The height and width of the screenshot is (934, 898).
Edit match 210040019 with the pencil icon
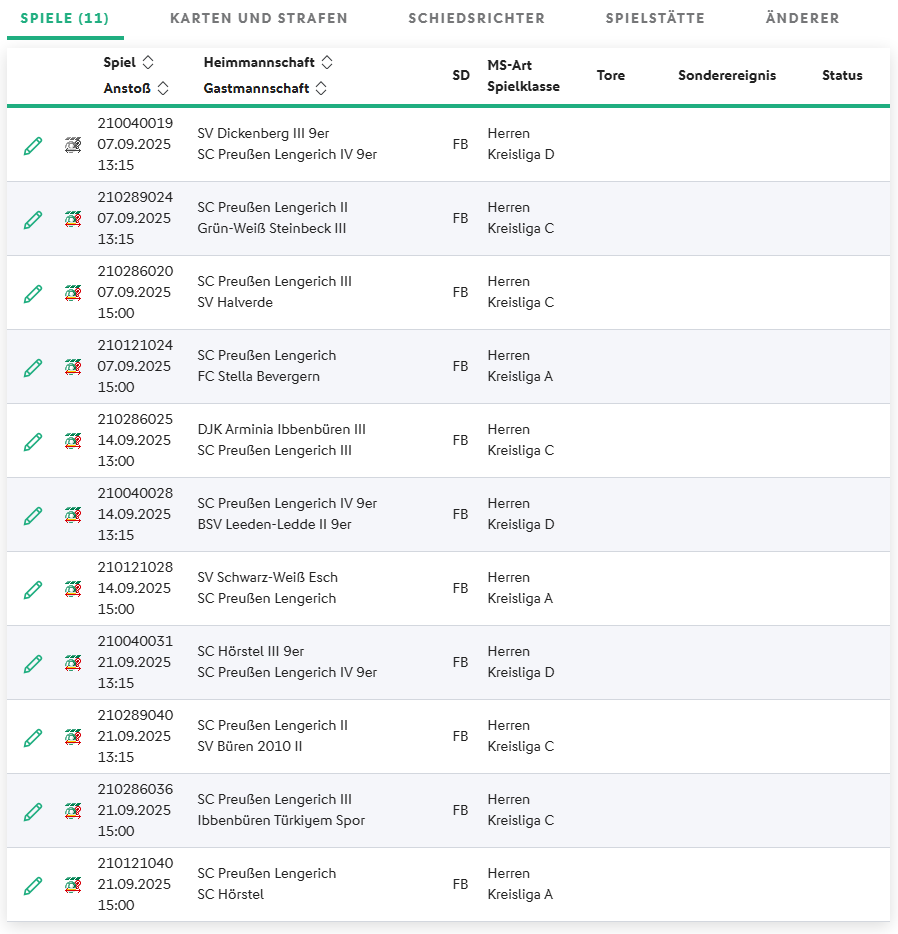[x=33, y=146]
